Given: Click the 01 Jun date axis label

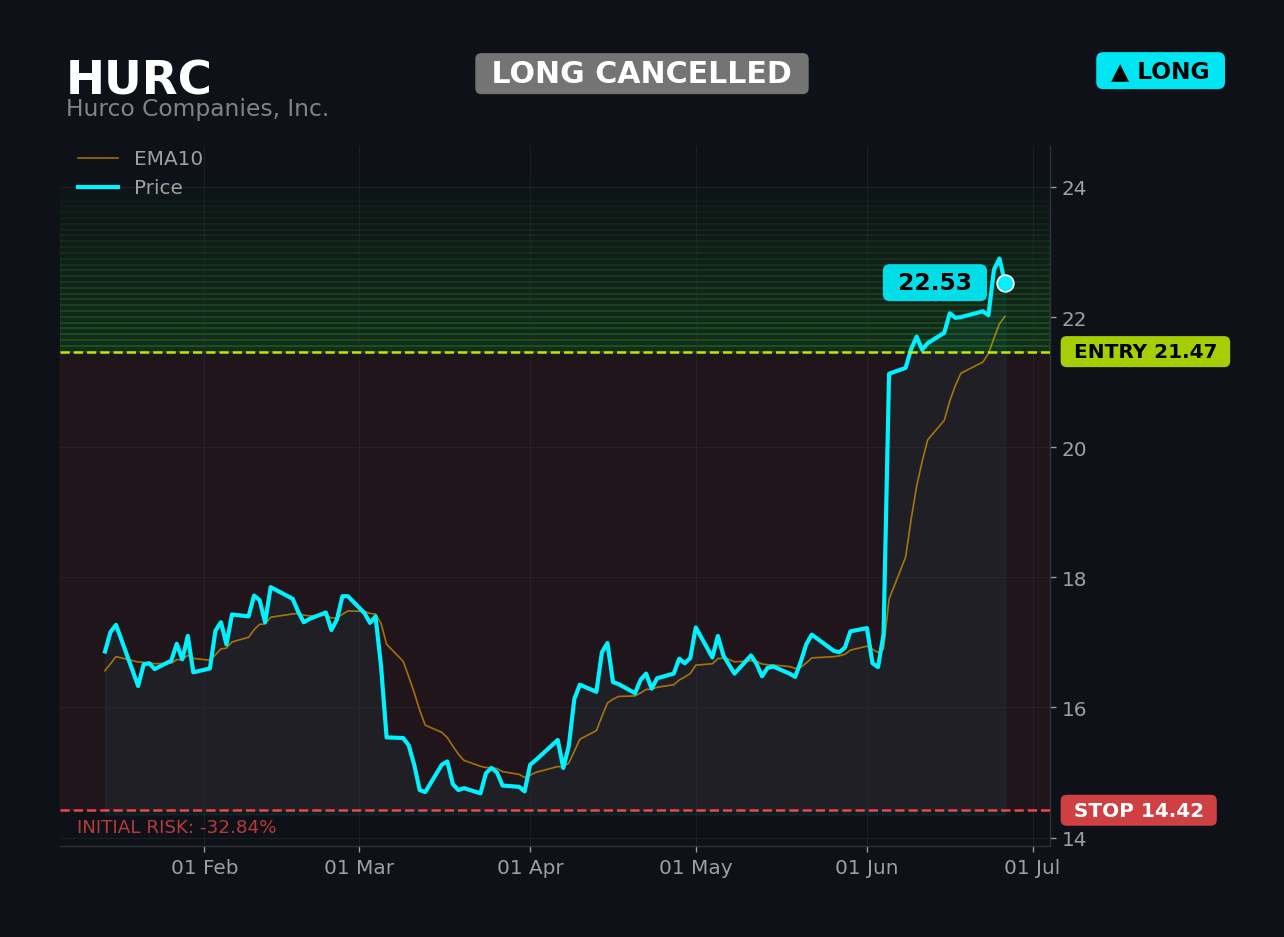Looking at the screenshot, I should click(867, 868).
